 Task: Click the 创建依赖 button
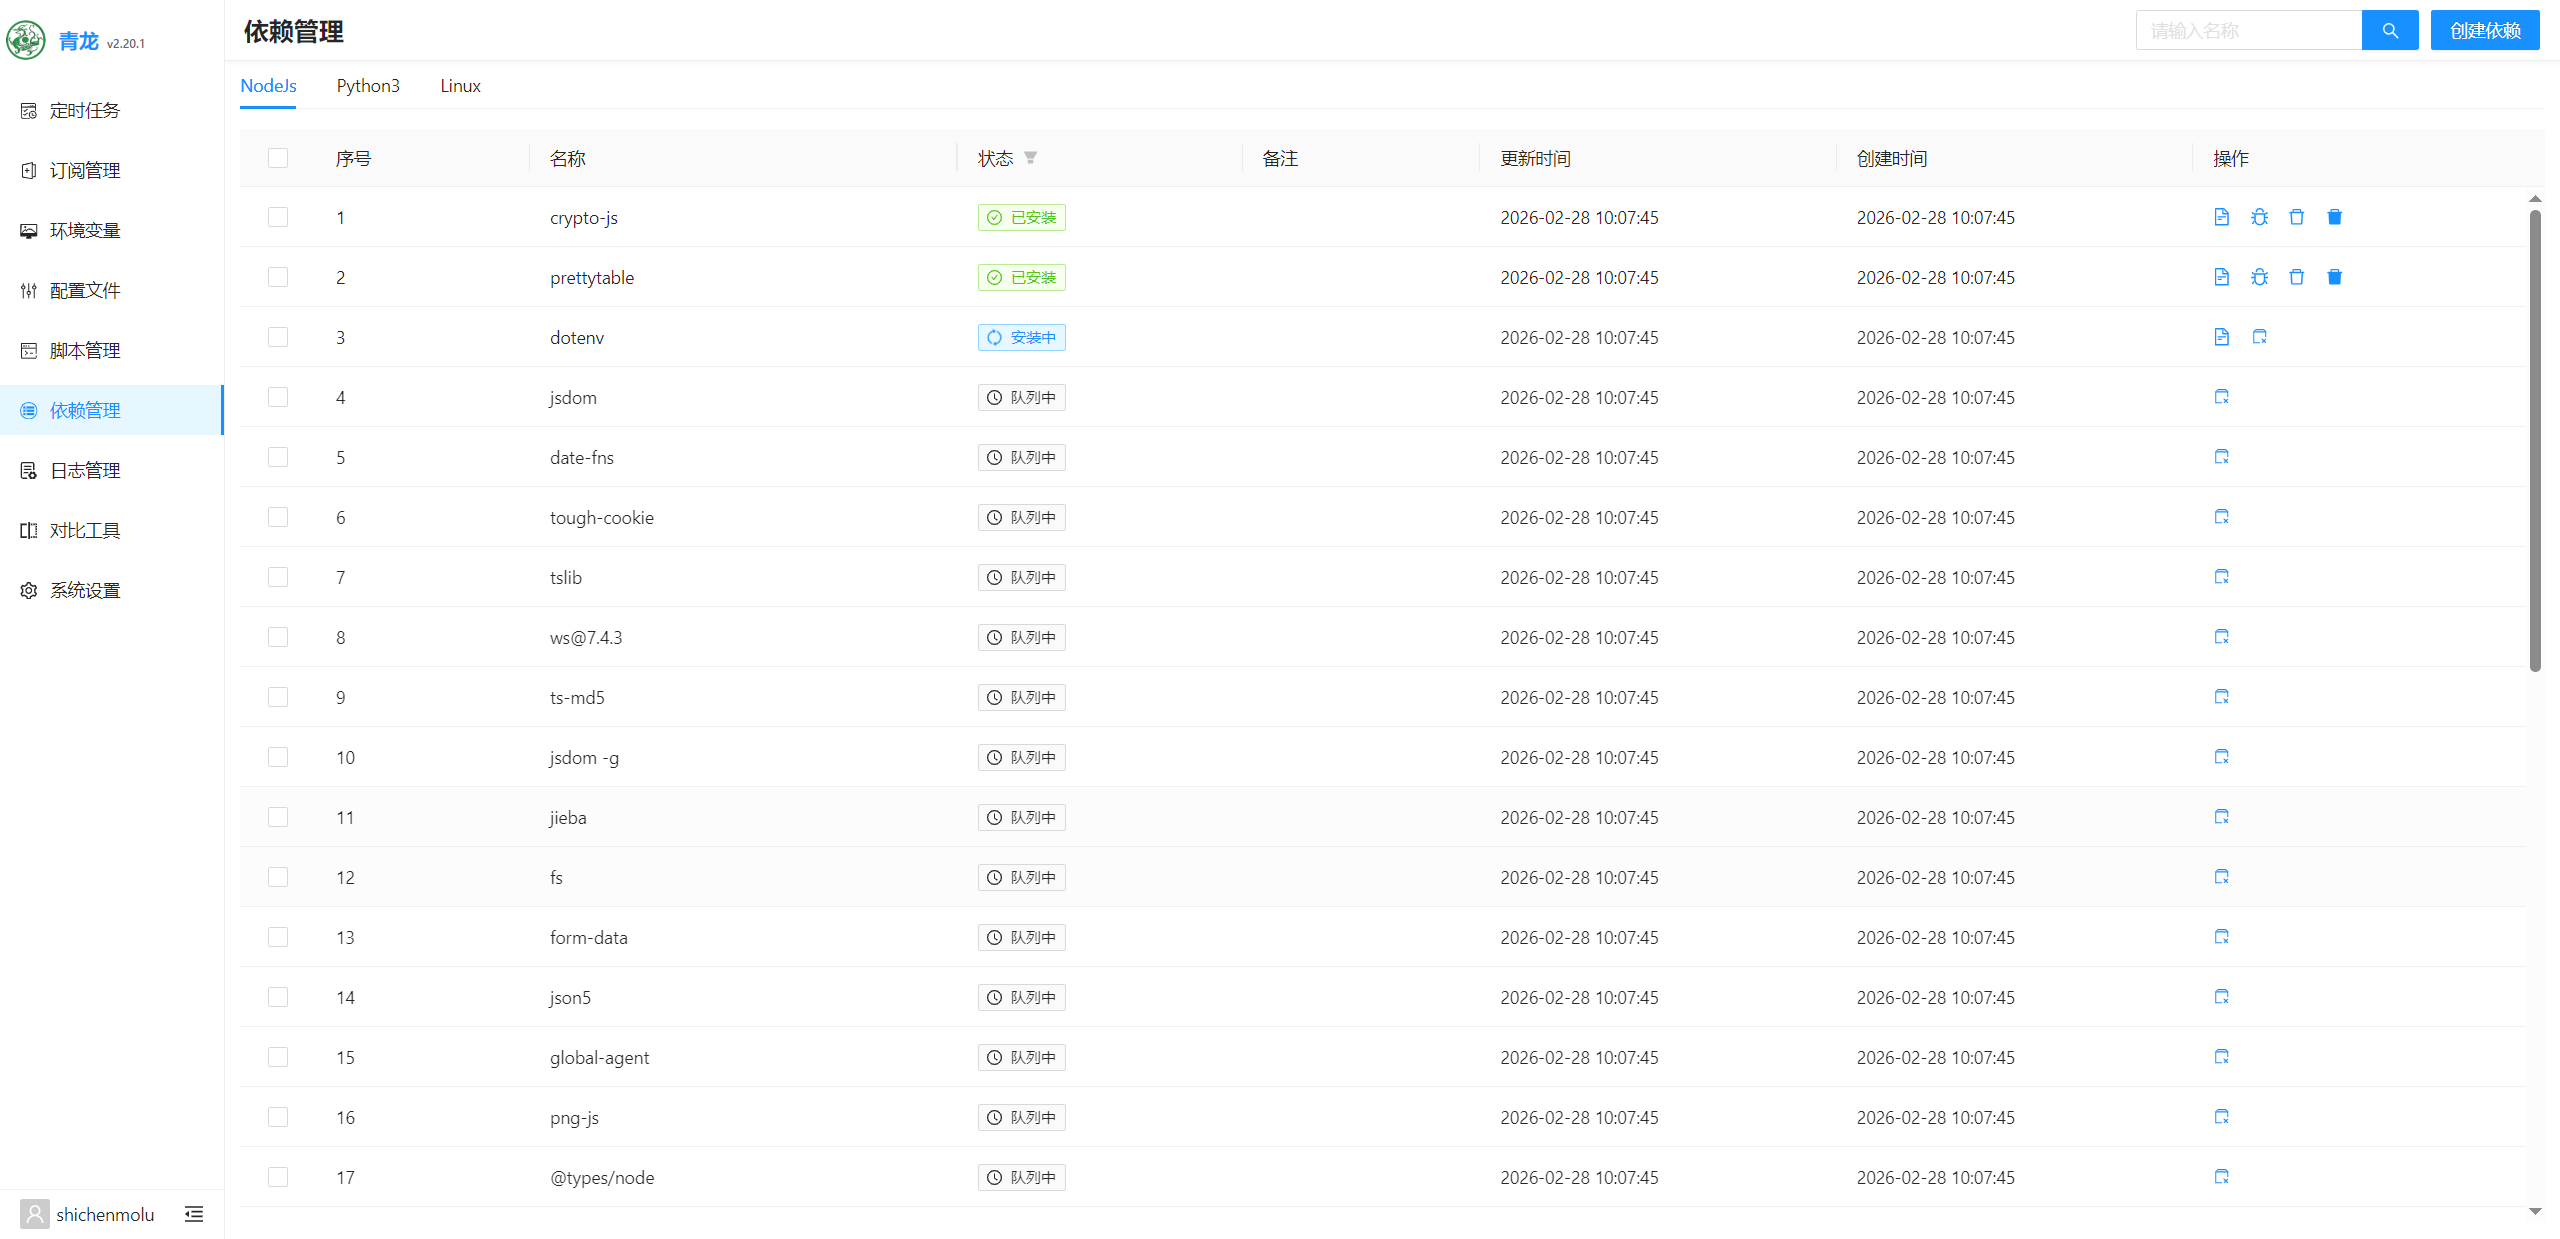[2484, 31]
